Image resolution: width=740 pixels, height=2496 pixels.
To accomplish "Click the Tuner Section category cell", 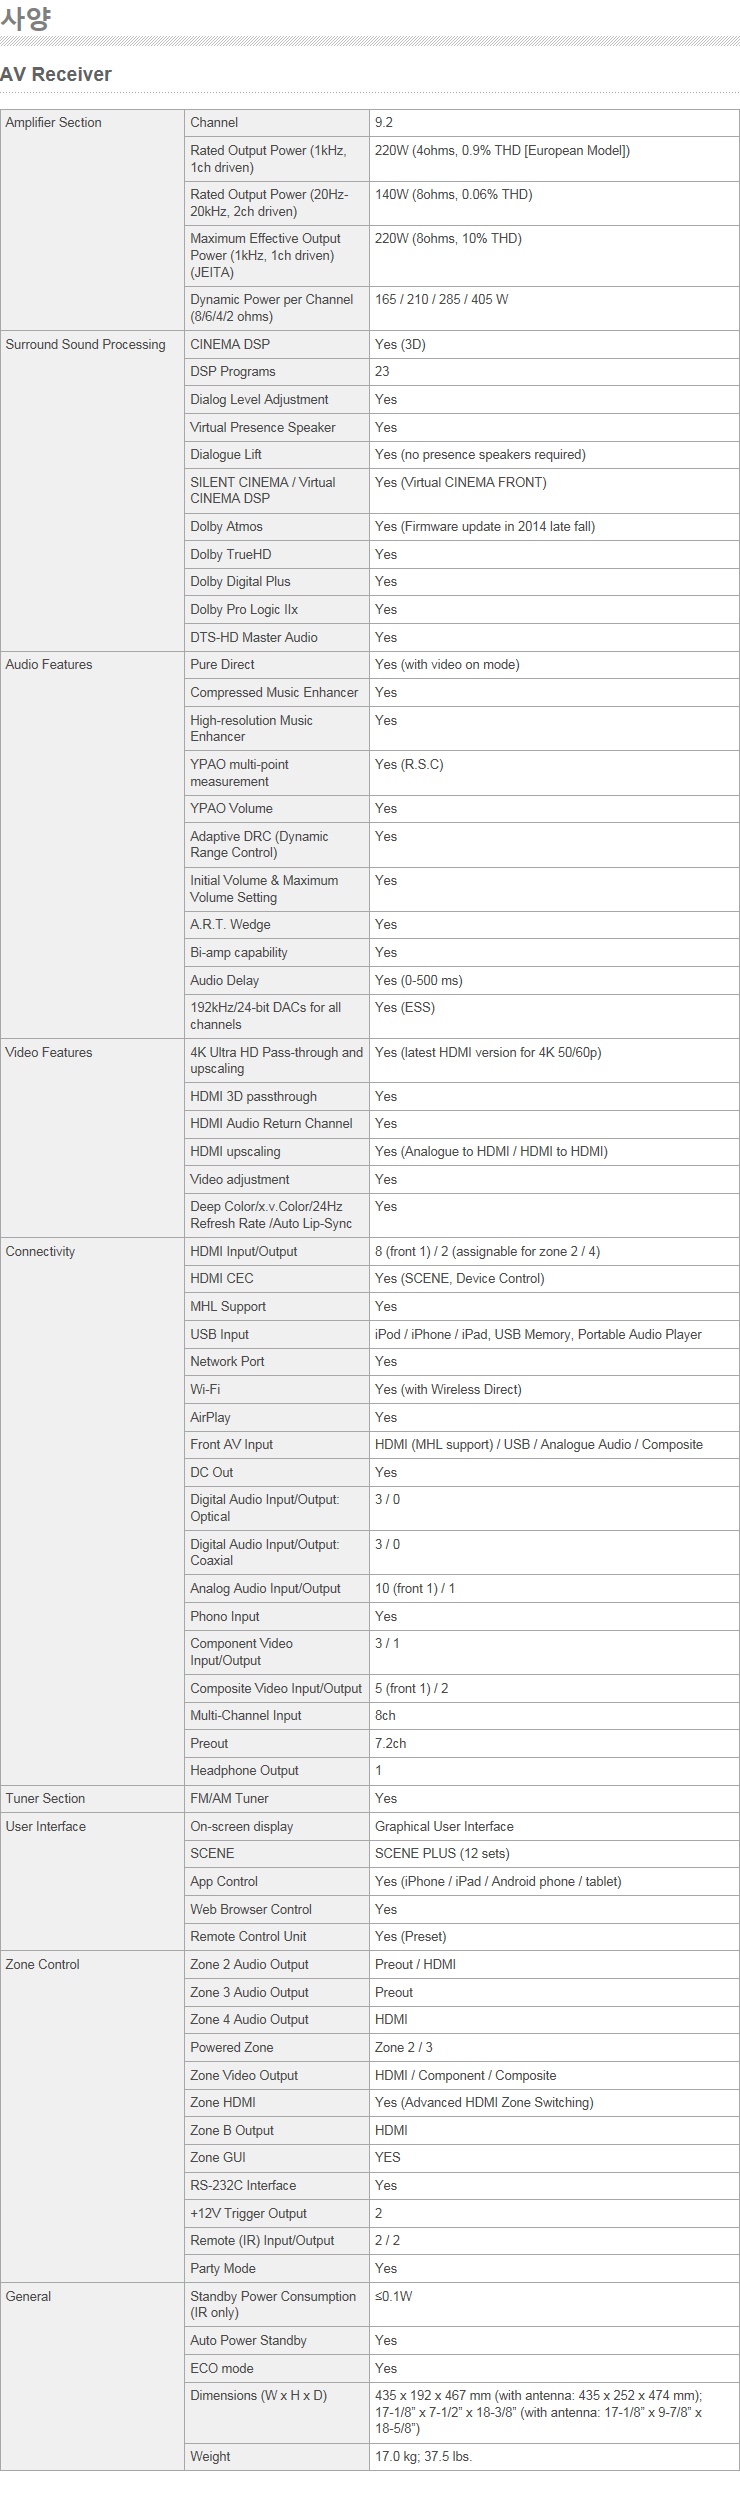I will point(92,1798).
